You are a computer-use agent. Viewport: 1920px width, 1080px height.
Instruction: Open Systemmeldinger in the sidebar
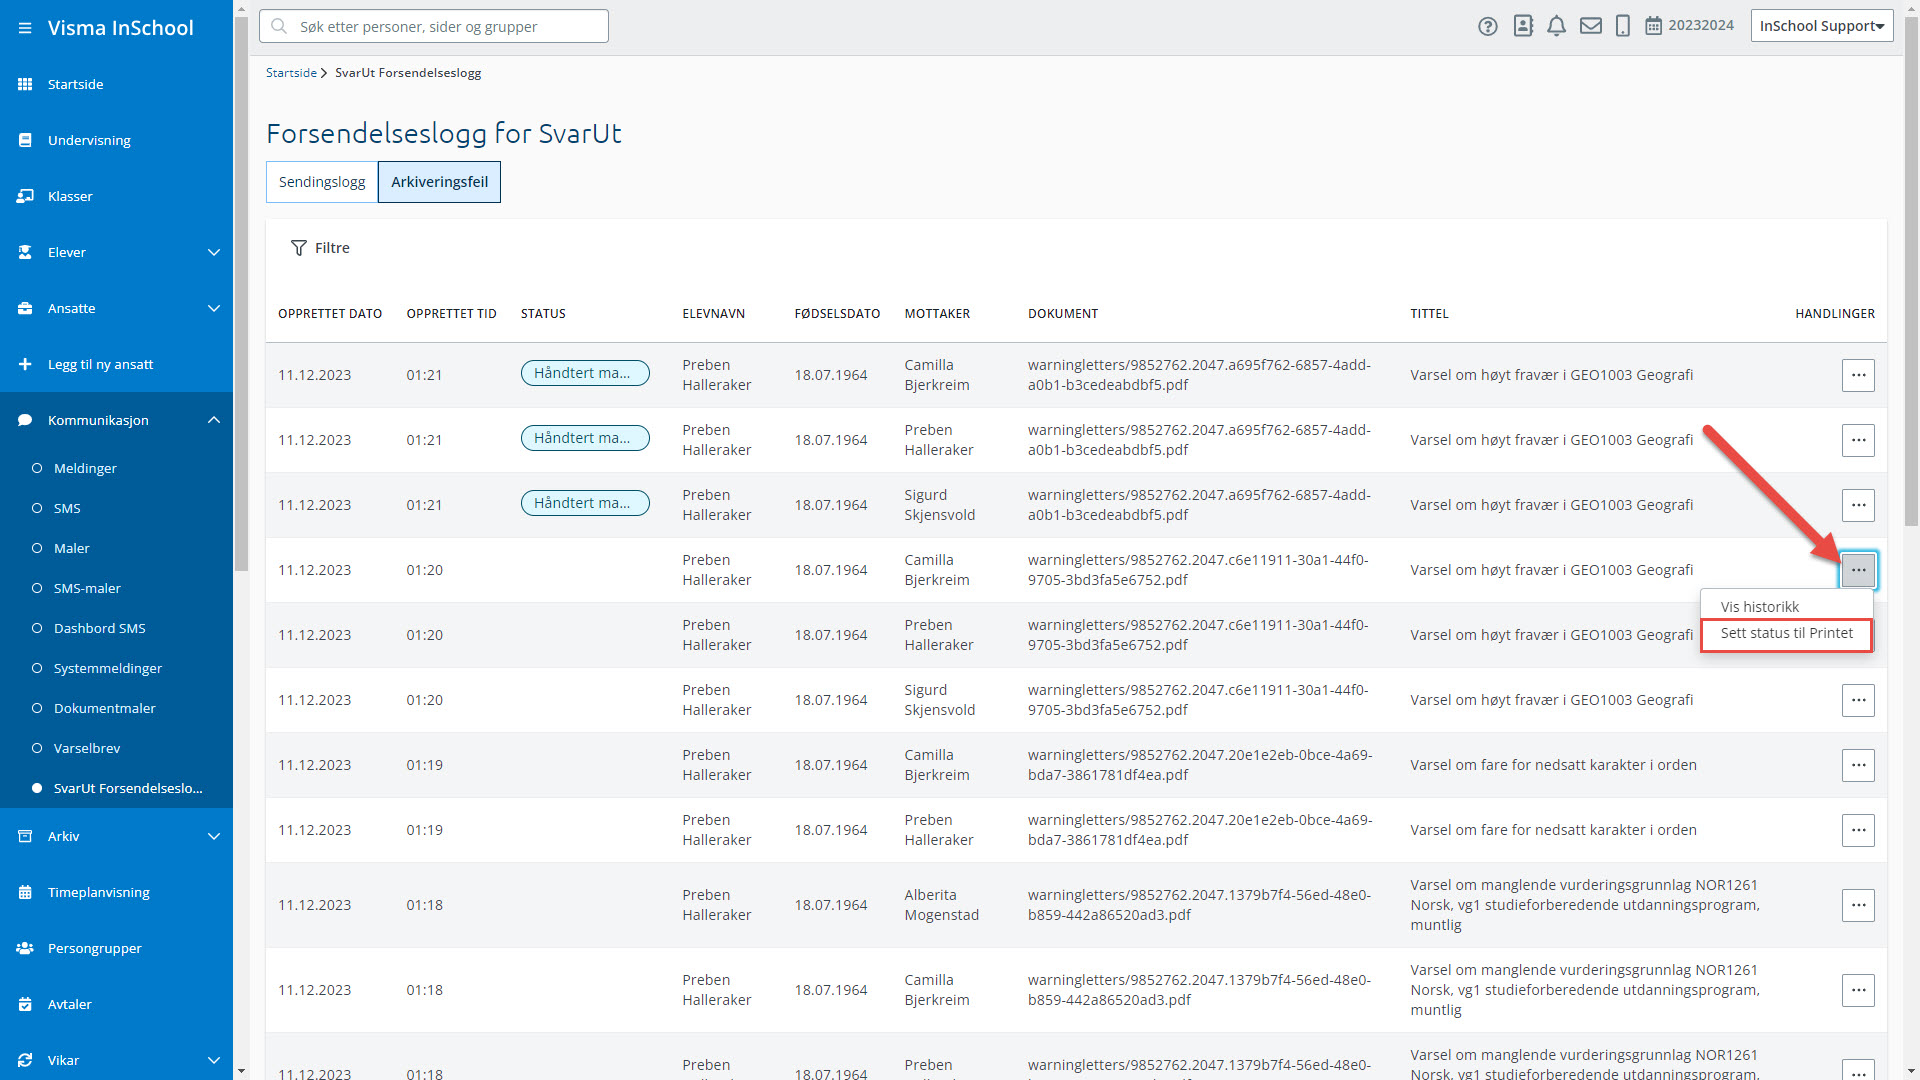(x=107, y=668)
